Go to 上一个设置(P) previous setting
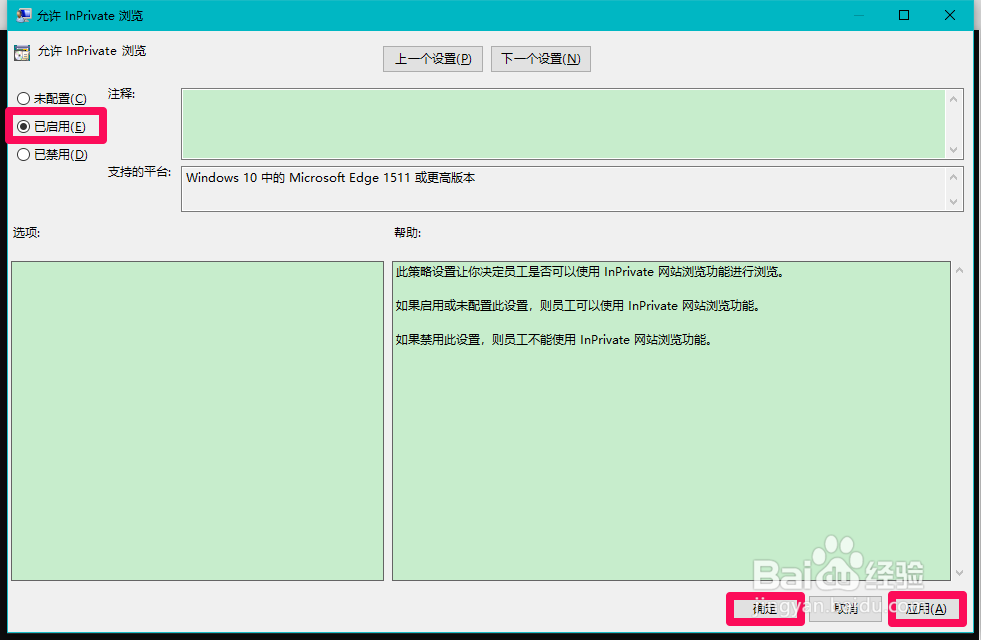The height and width of the screenshot is (640, 981). coord(433,59)
